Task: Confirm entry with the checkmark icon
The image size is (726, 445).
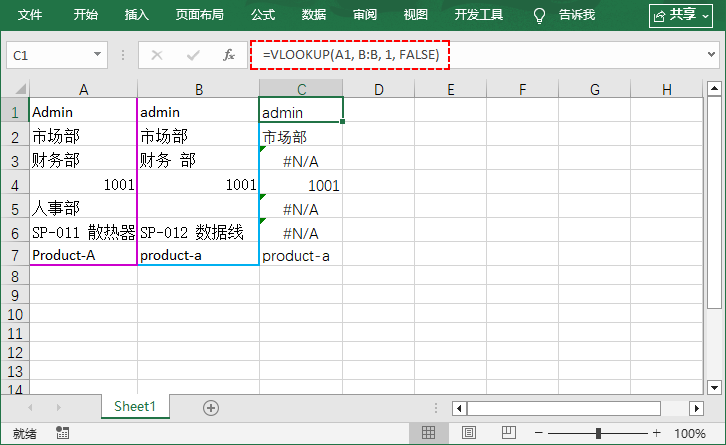Action: [x=193, y=56]
